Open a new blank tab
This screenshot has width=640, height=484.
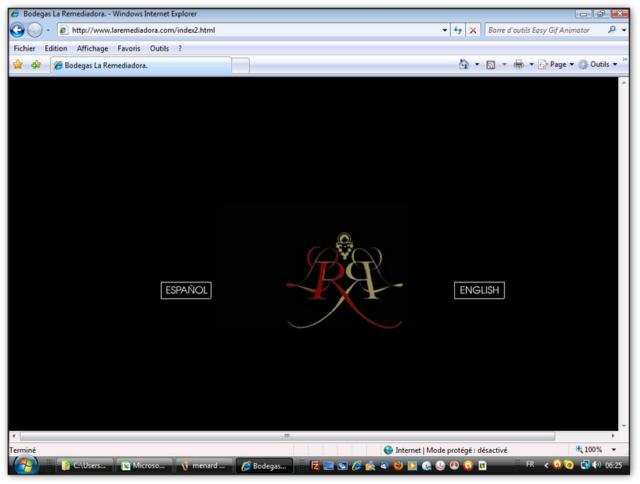click(x=240, y=66)
